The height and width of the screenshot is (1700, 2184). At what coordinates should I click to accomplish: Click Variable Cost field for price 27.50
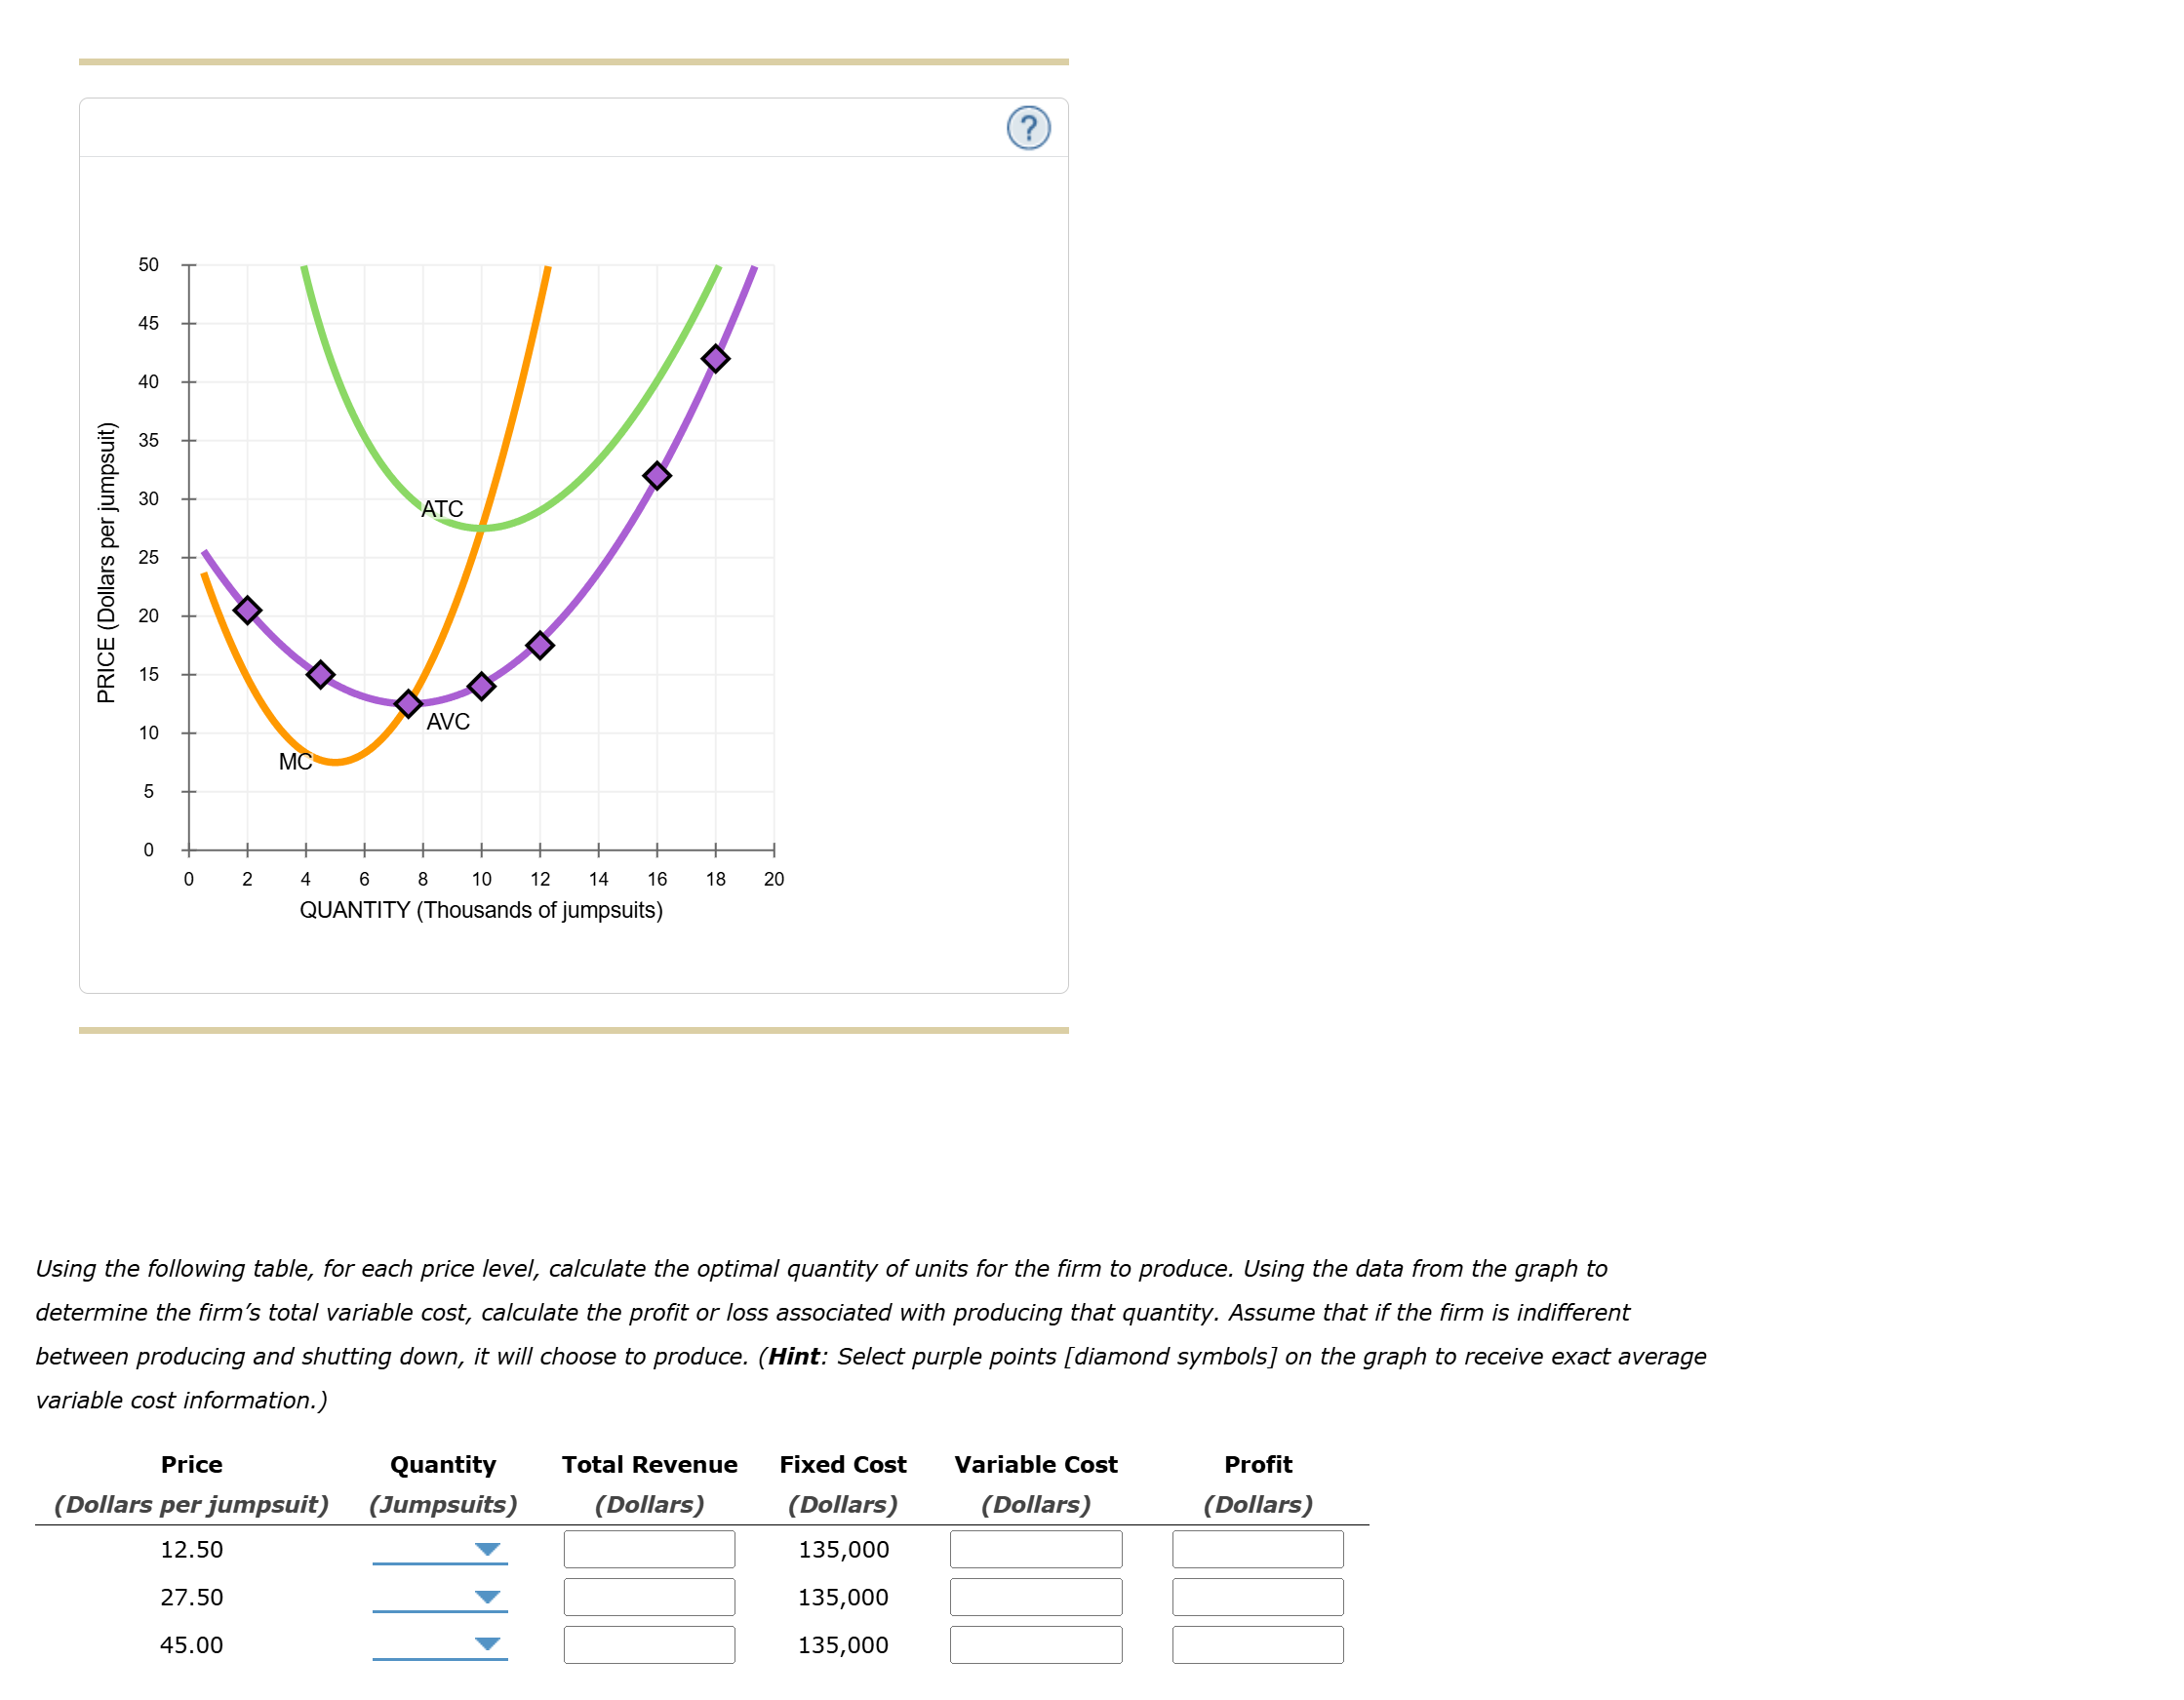point(1036,1597)
